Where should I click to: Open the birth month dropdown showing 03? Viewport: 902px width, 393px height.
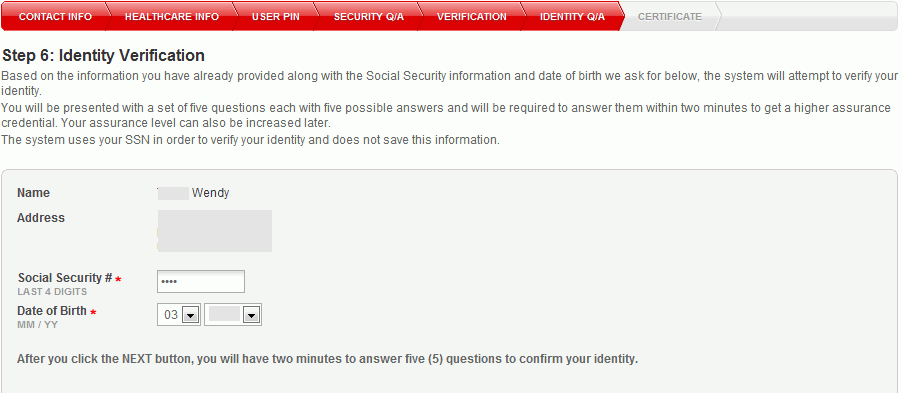point(179,315)
